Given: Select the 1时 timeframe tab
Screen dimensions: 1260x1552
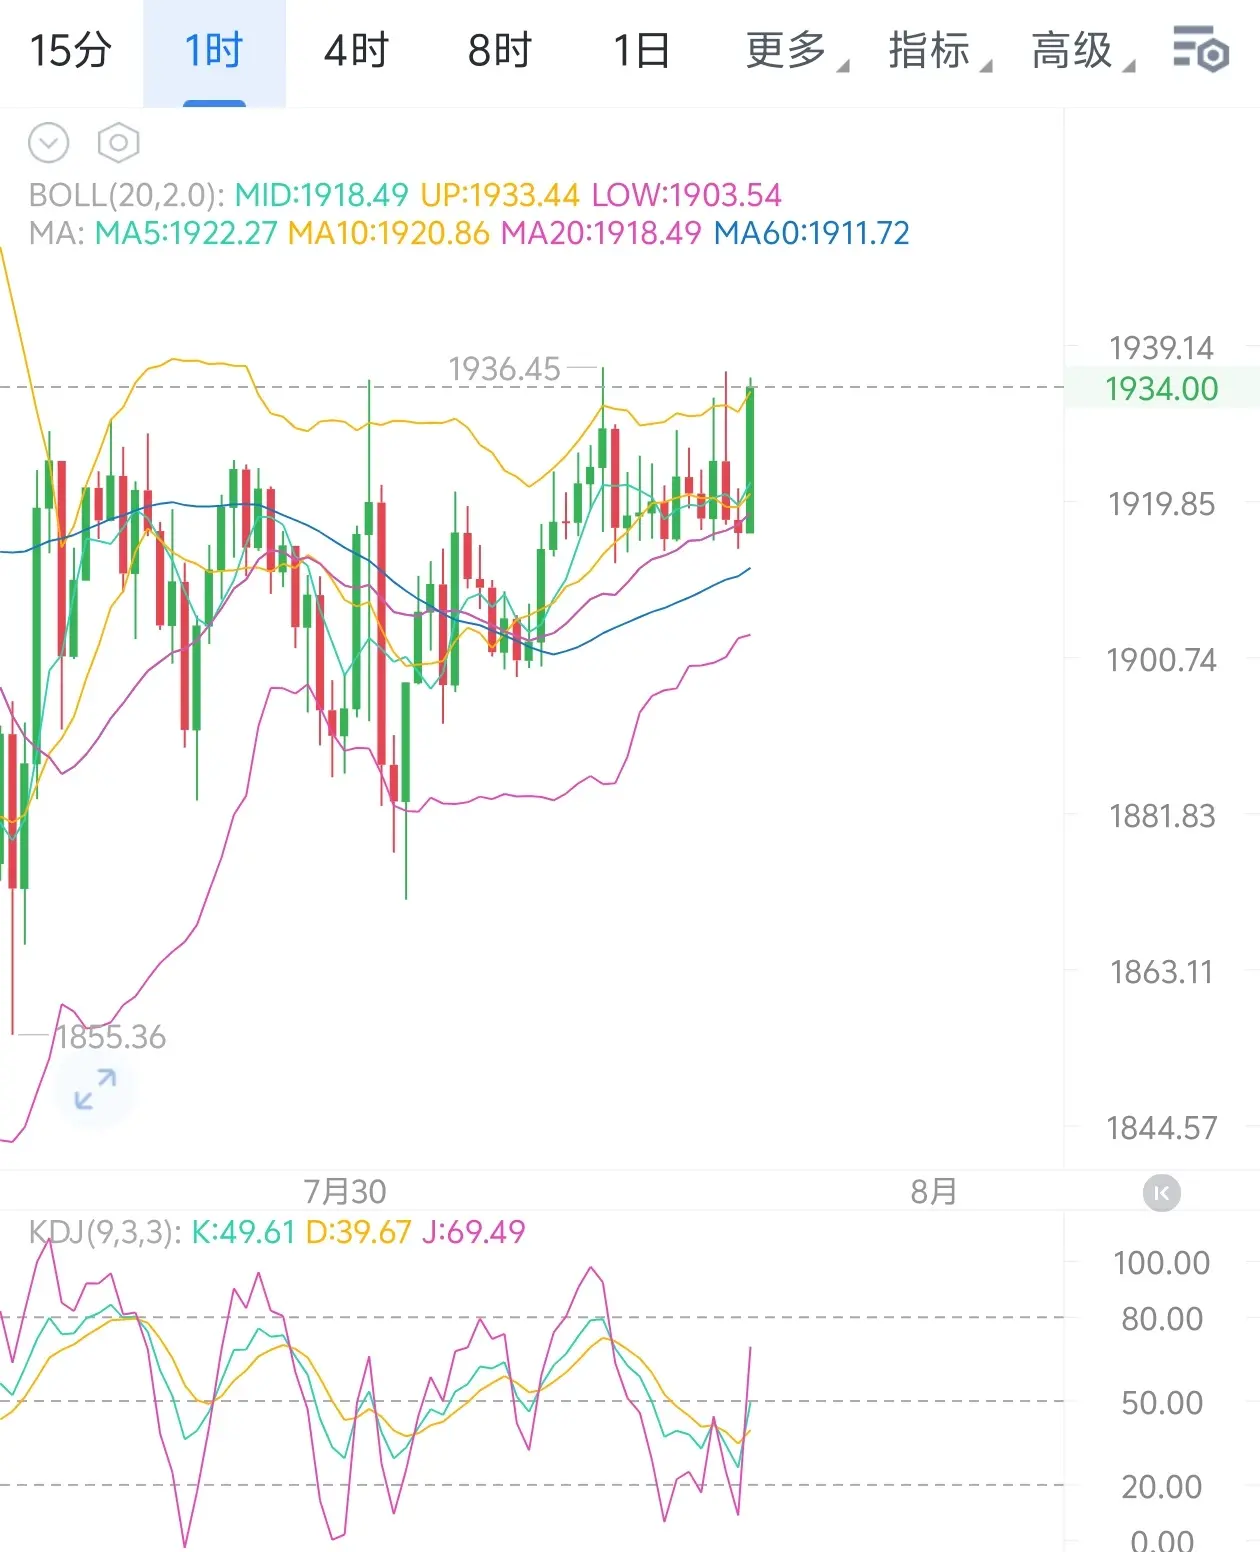Looking at the screenshot, I should (214, 51).
